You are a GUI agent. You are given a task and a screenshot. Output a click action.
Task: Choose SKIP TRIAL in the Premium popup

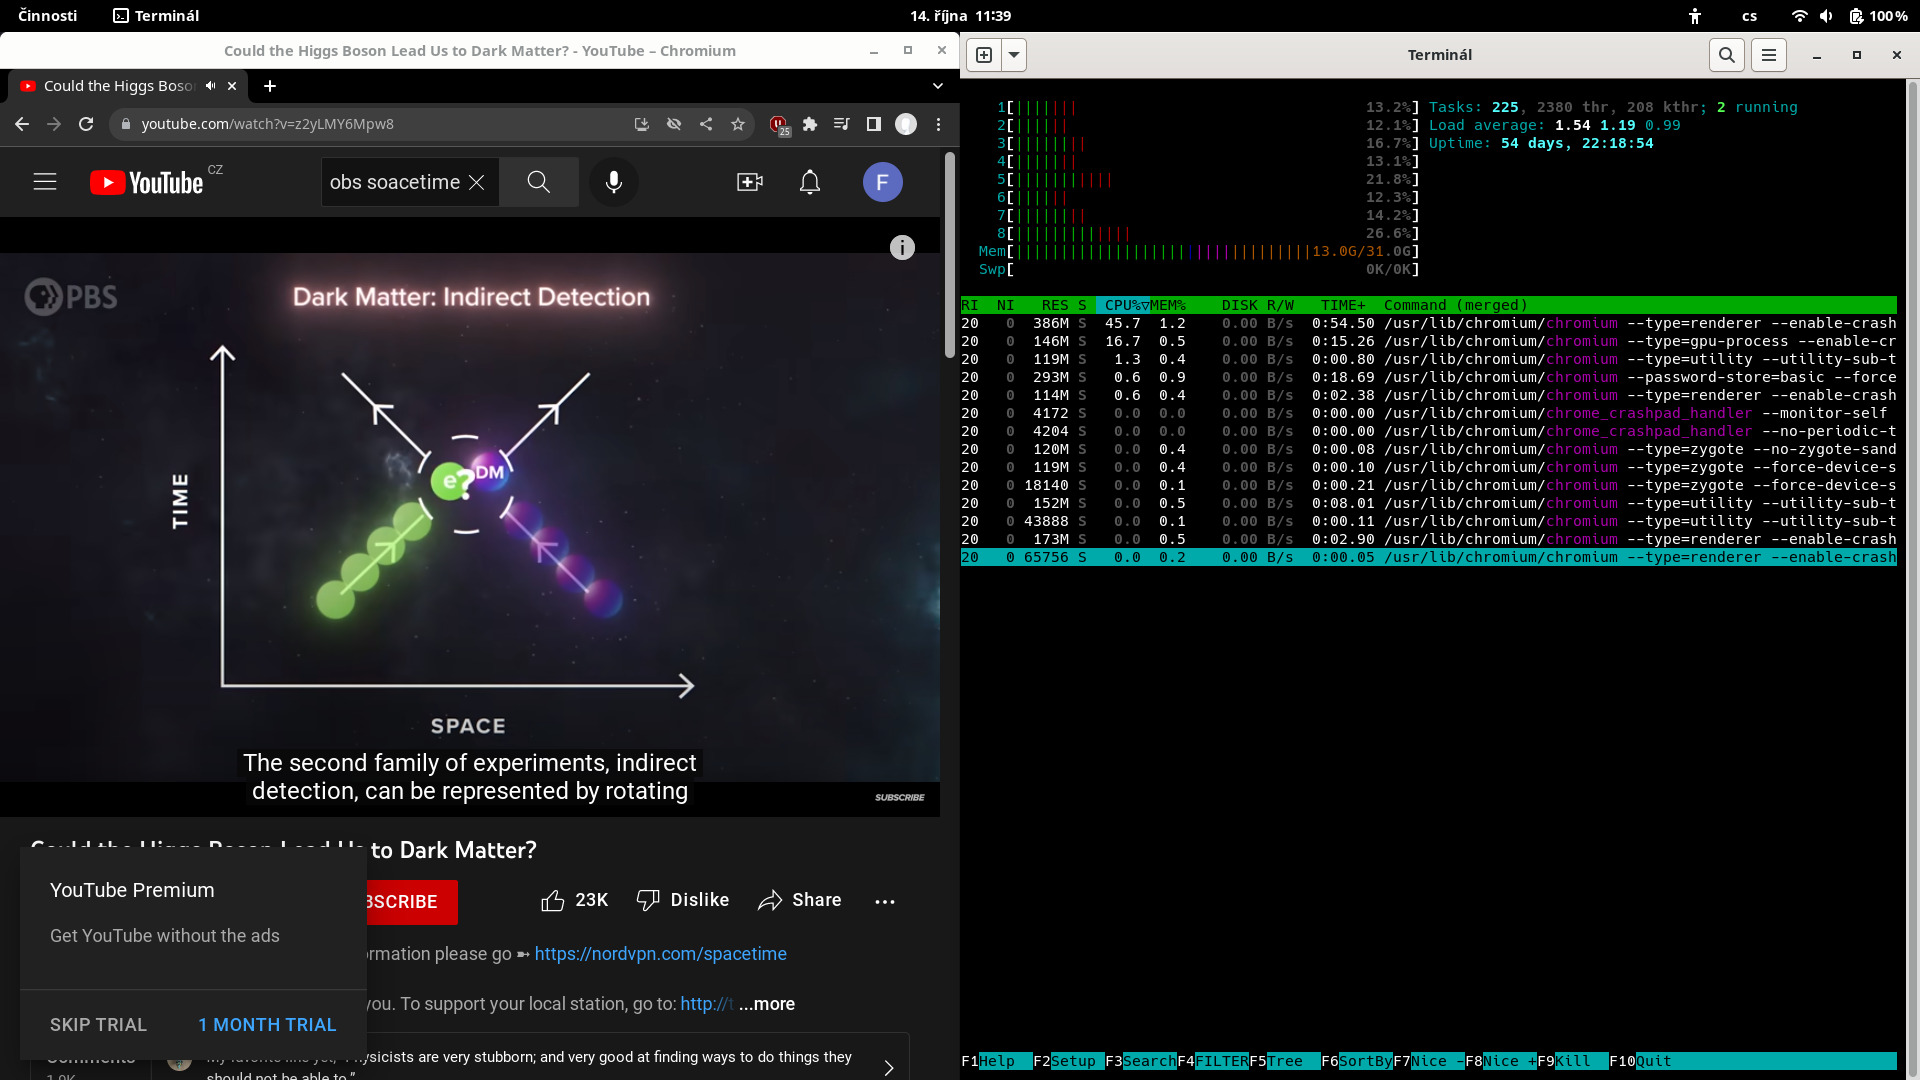98,1025
